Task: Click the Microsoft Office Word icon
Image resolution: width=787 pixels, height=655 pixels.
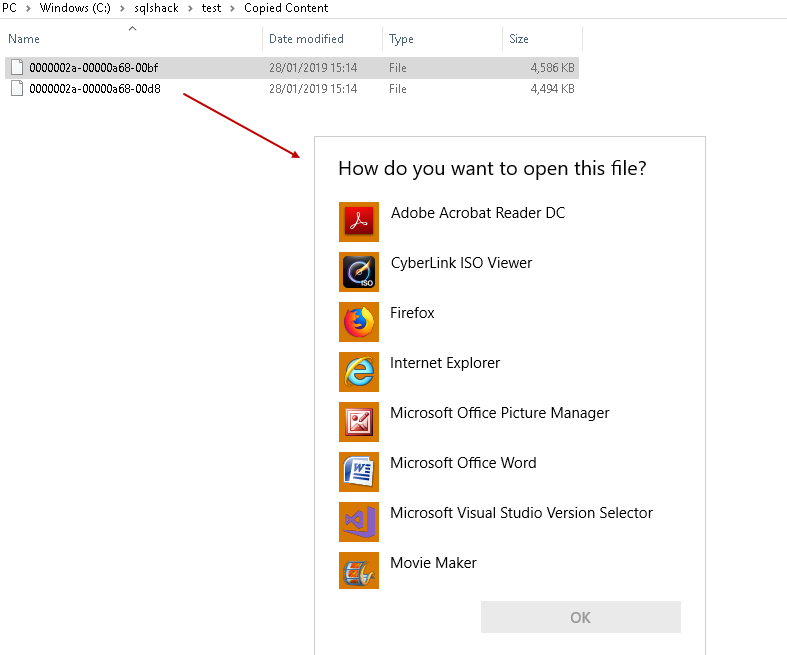Action: point(359,471)
